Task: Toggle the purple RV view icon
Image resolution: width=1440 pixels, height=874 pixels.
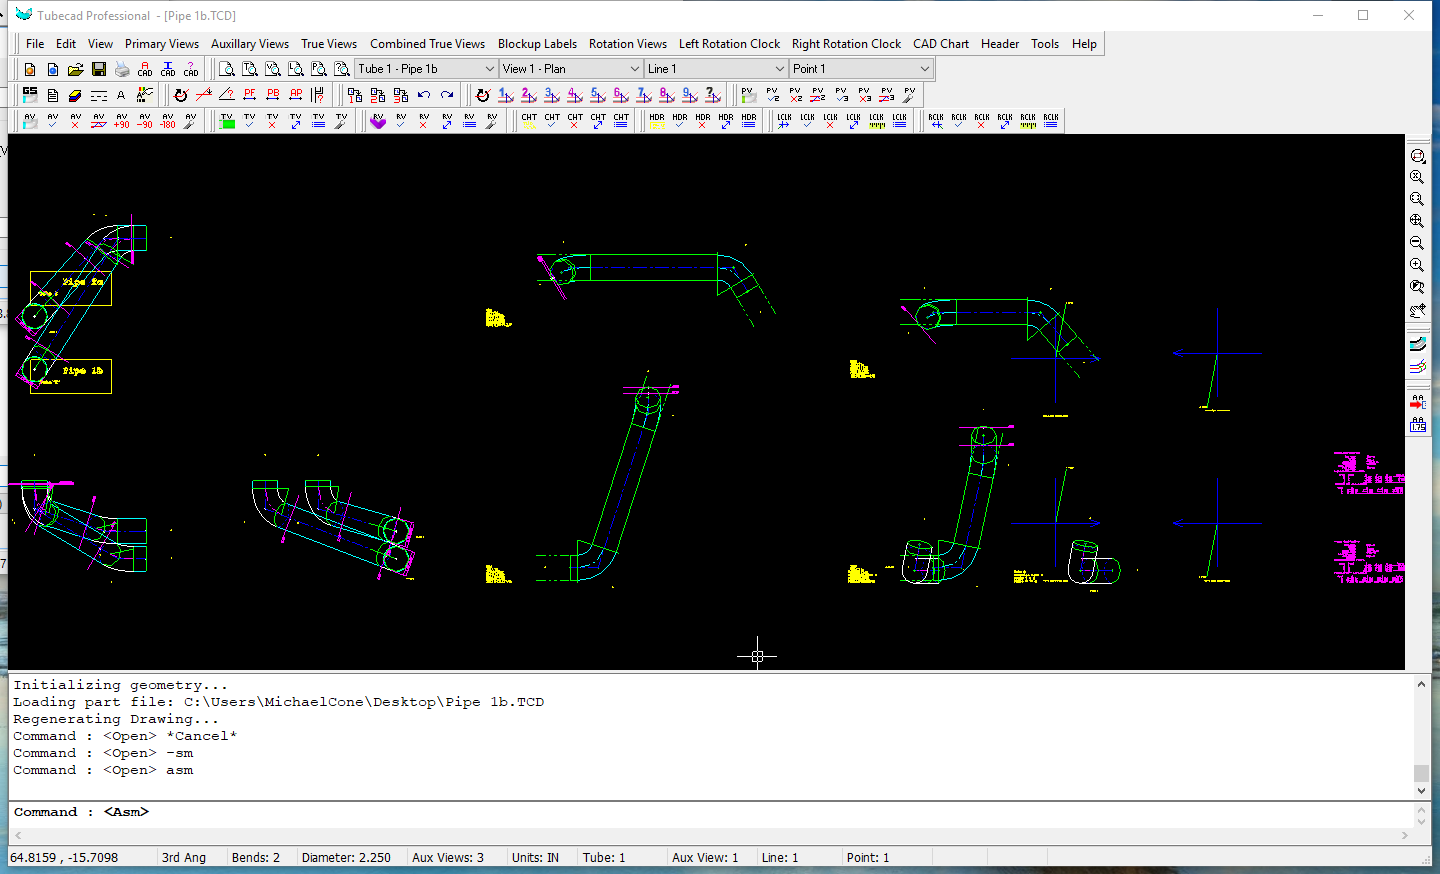Action: click(377, 120)
